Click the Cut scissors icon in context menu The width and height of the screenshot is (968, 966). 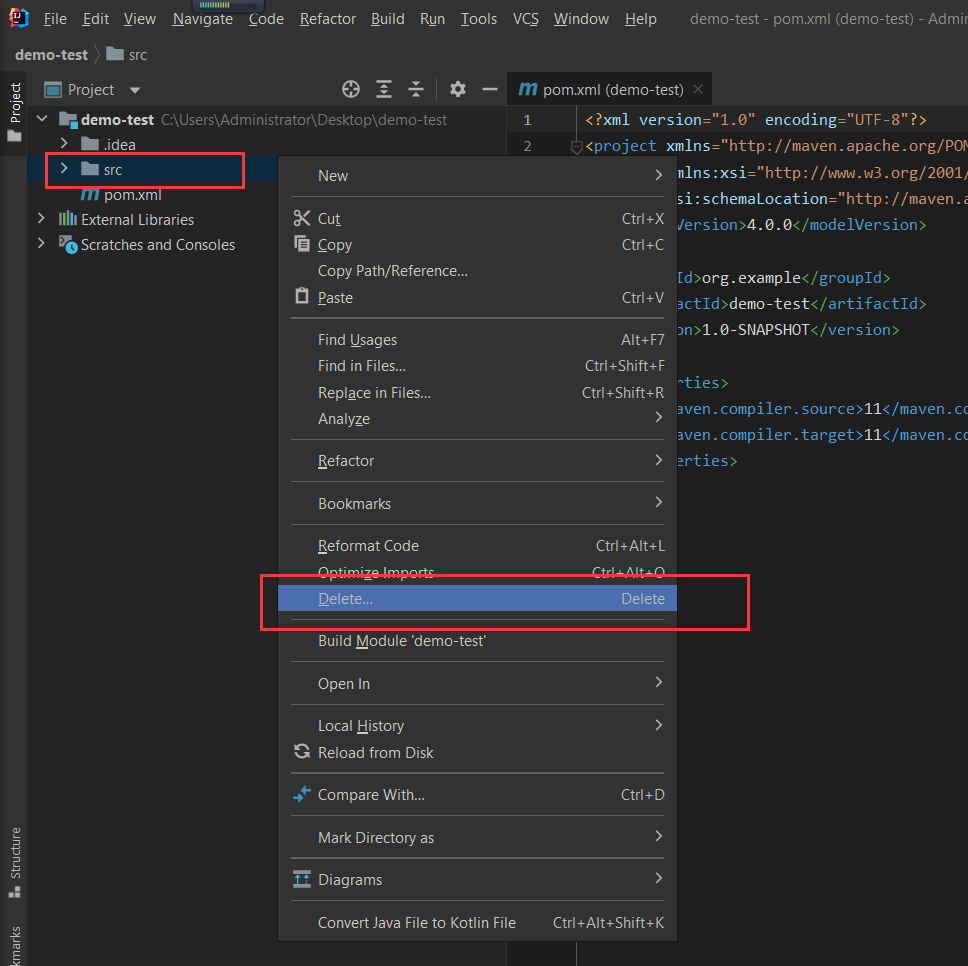[x=302, y=219]
